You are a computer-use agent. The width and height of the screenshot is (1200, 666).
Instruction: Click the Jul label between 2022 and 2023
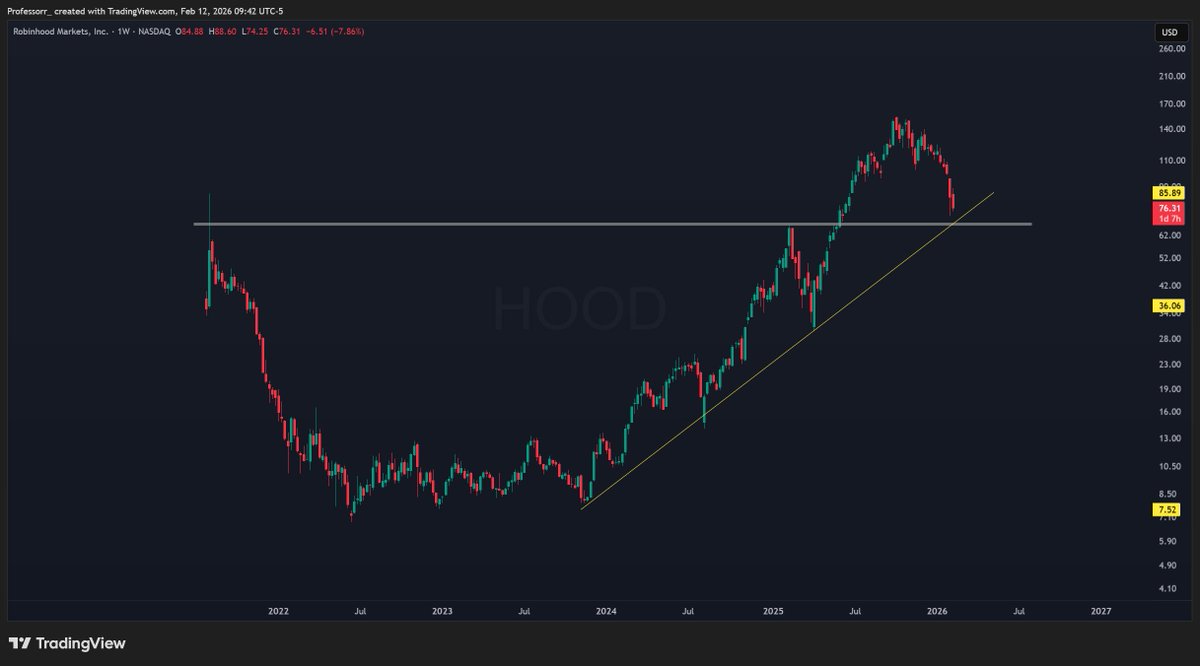pos(360,610)
